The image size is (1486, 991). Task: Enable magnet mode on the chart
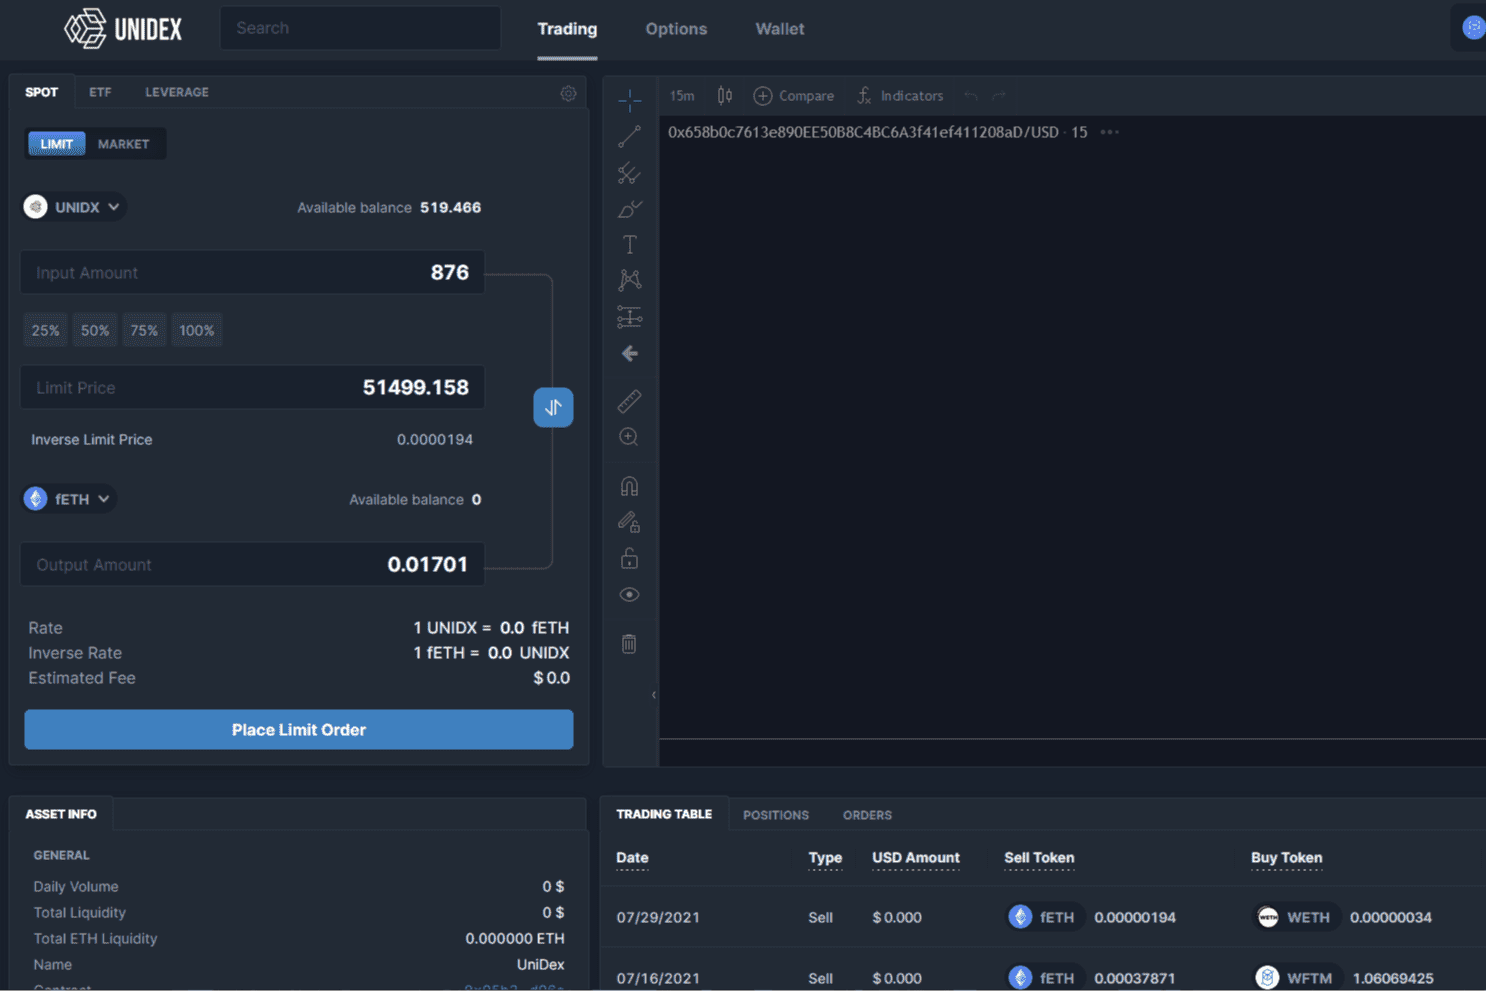point(629,485)
